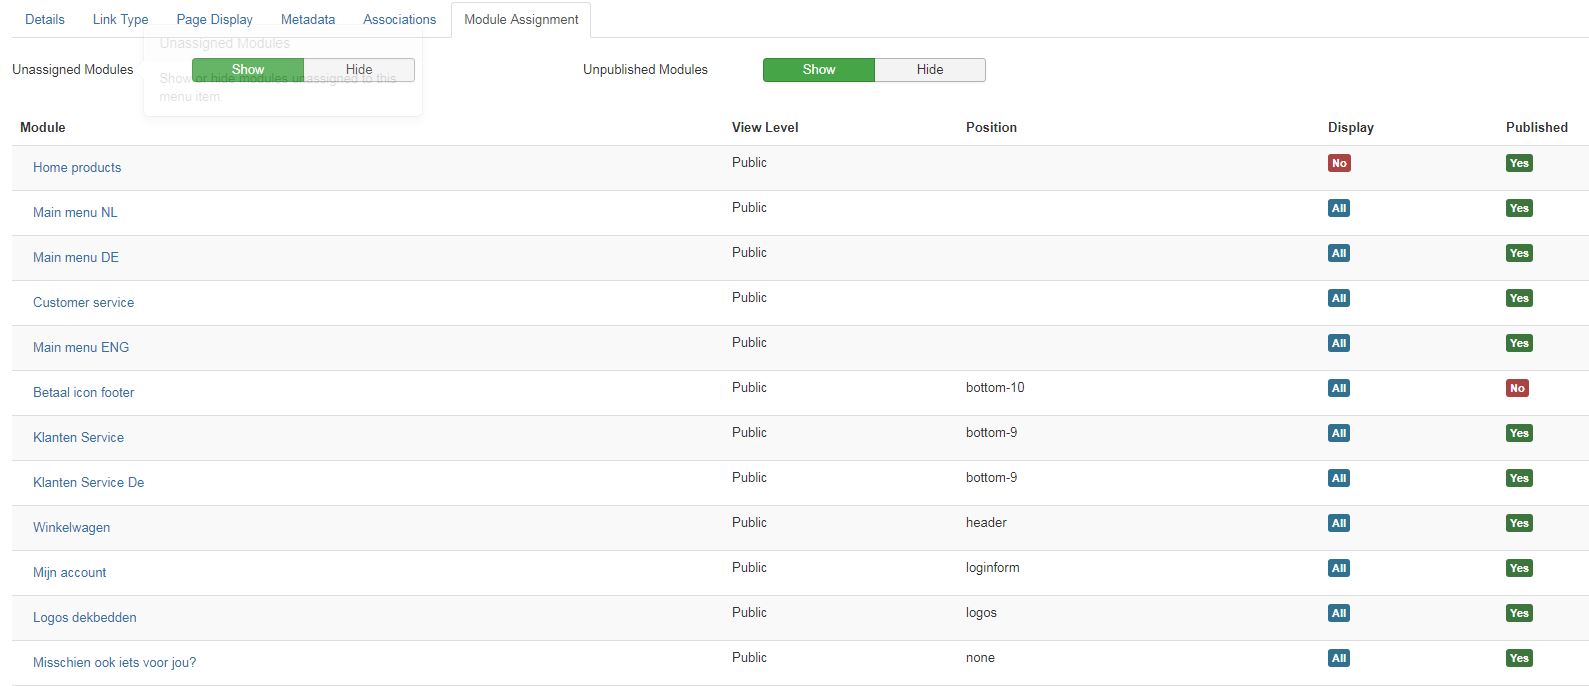Viewport: 1589px width, 686px height.
Task: Click the Yes published badge for Mijn account
Action: (x=1519, y=568)
